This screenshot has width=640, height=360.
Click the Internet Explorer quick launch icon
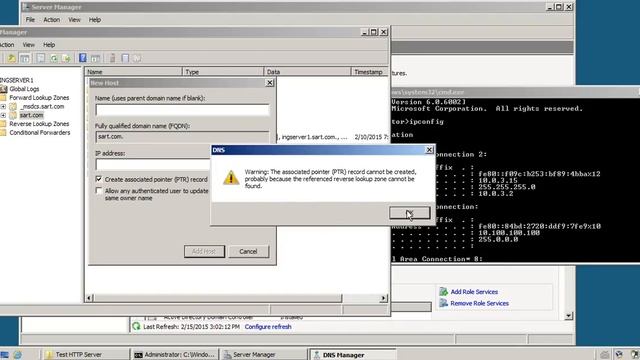18,354
